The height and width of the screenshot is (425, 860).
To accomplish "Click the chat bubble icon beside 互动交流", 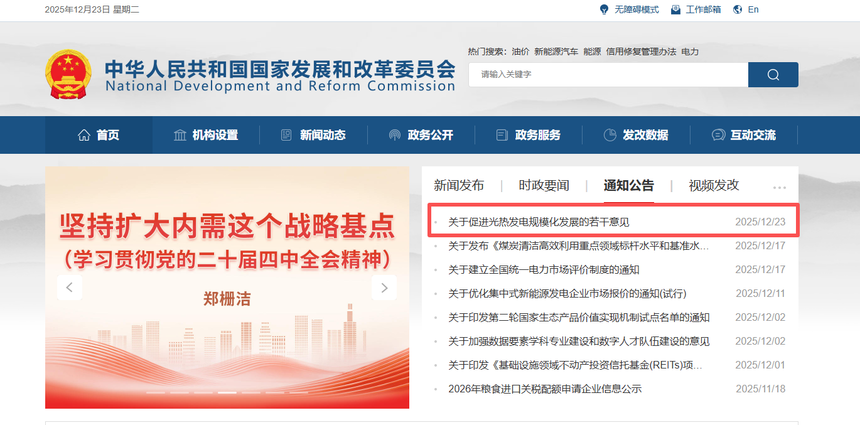I will pos(717,135).
